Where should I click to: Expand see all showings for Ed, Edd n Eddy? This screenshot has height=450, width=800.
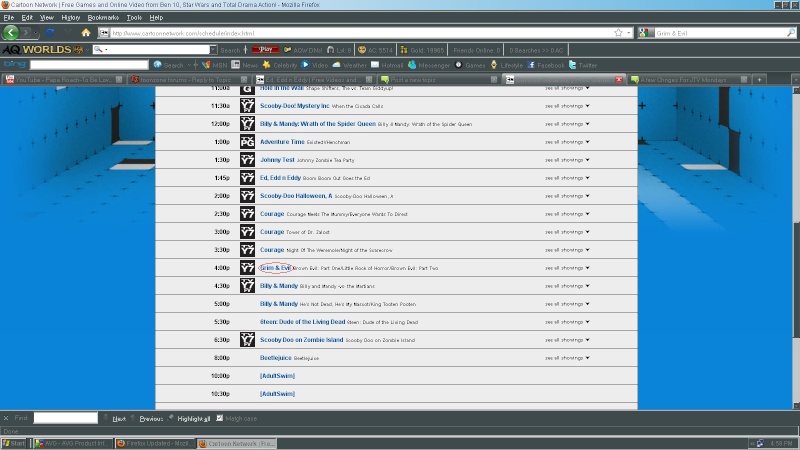tap(567, 178)
